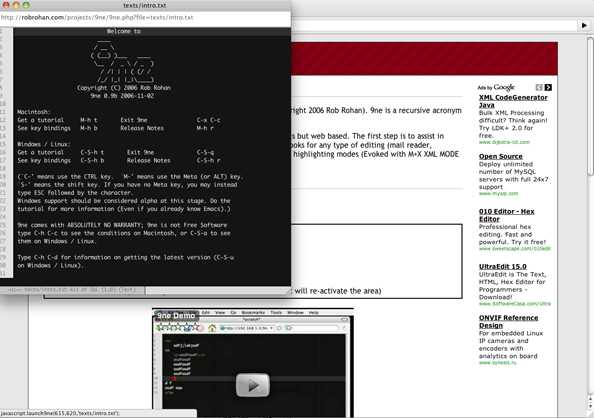Open the 'UltraEdit 15.0' ad link

tap(502, 267)
